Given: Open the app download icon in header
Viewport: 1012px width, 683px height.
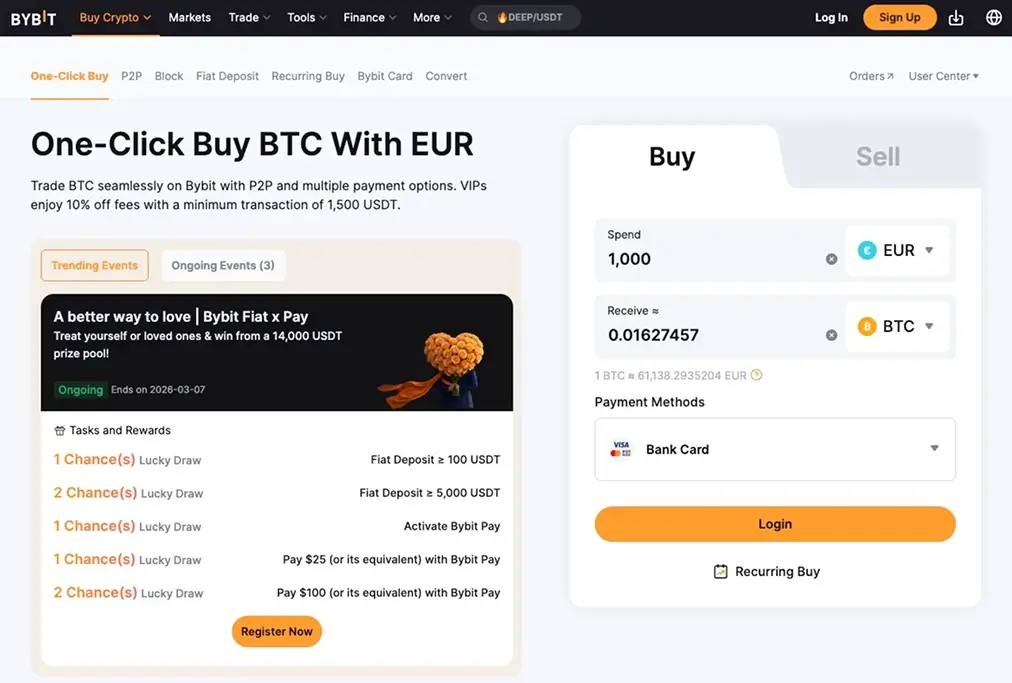Looking at the screenshot, I should 955,17.
